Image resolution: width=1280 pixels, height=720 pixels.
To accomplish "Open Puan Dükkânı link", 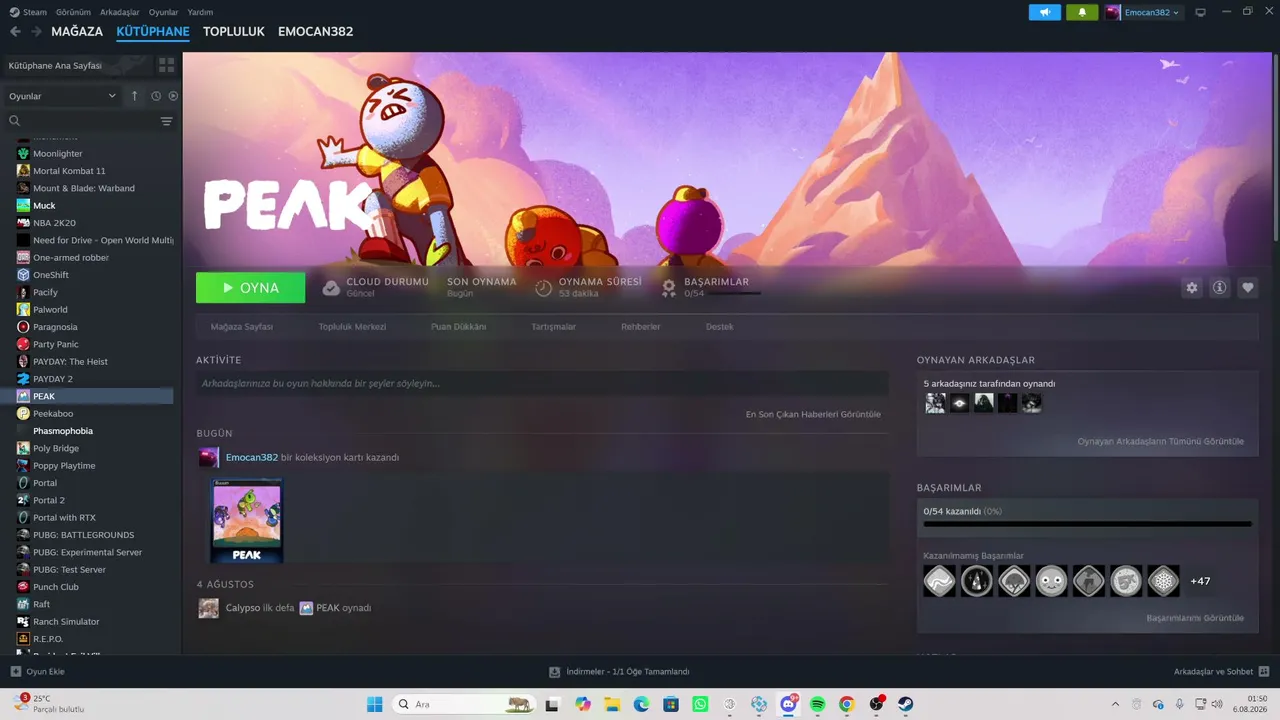I will pyautogui.click(x=458, y=327).
